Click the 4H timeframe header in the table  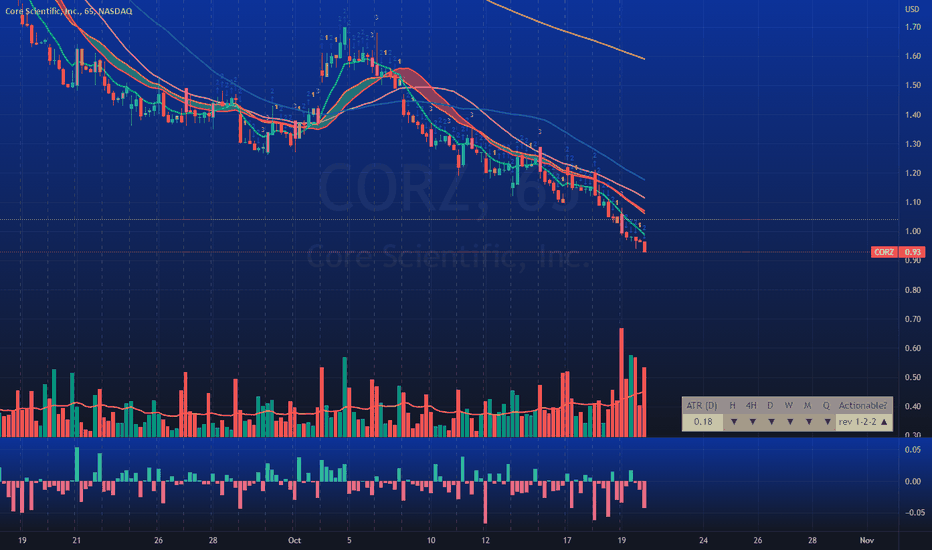click(x=751, y=406)
